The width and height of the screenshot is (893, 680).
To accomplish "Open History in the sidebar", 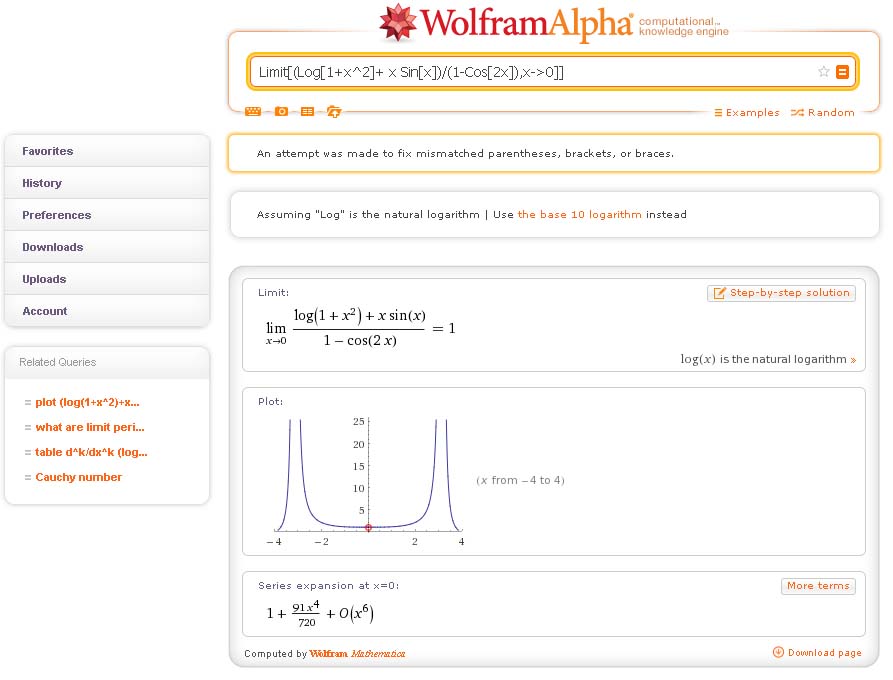I will coord(42,183).
